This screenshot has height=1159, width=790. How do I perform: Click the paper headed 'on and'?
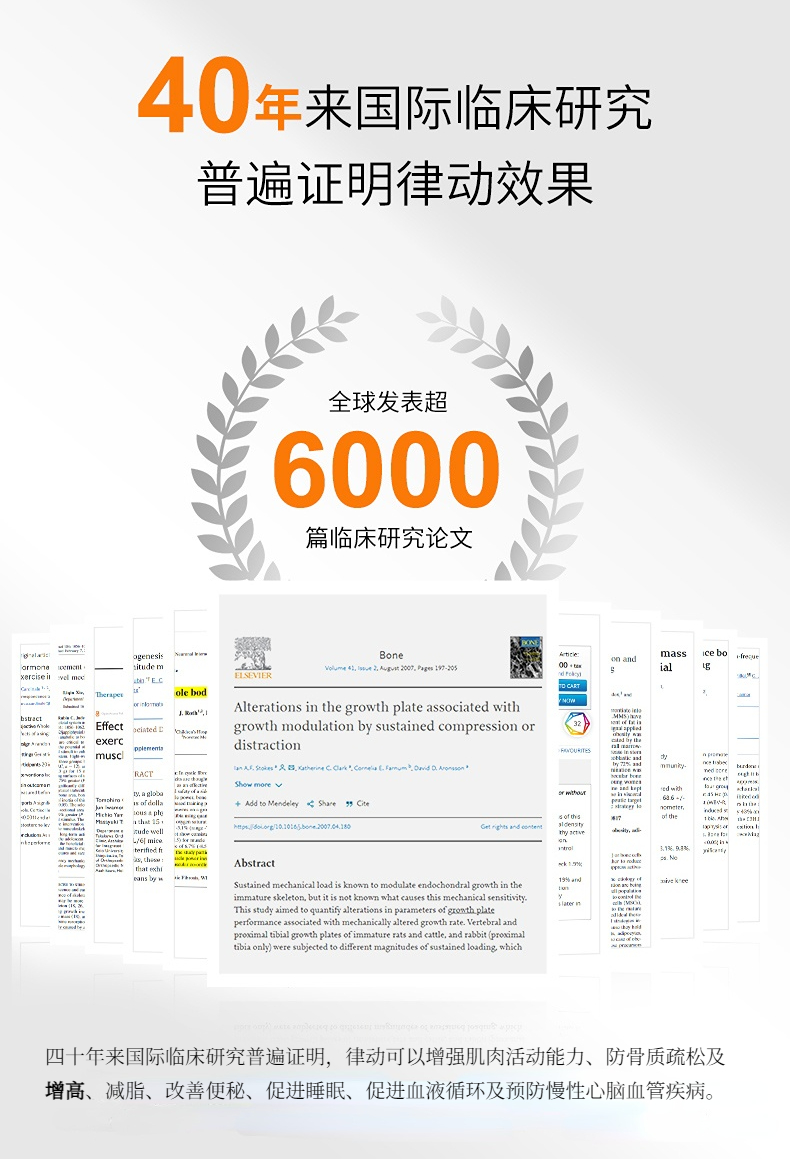tap(624, 659)
